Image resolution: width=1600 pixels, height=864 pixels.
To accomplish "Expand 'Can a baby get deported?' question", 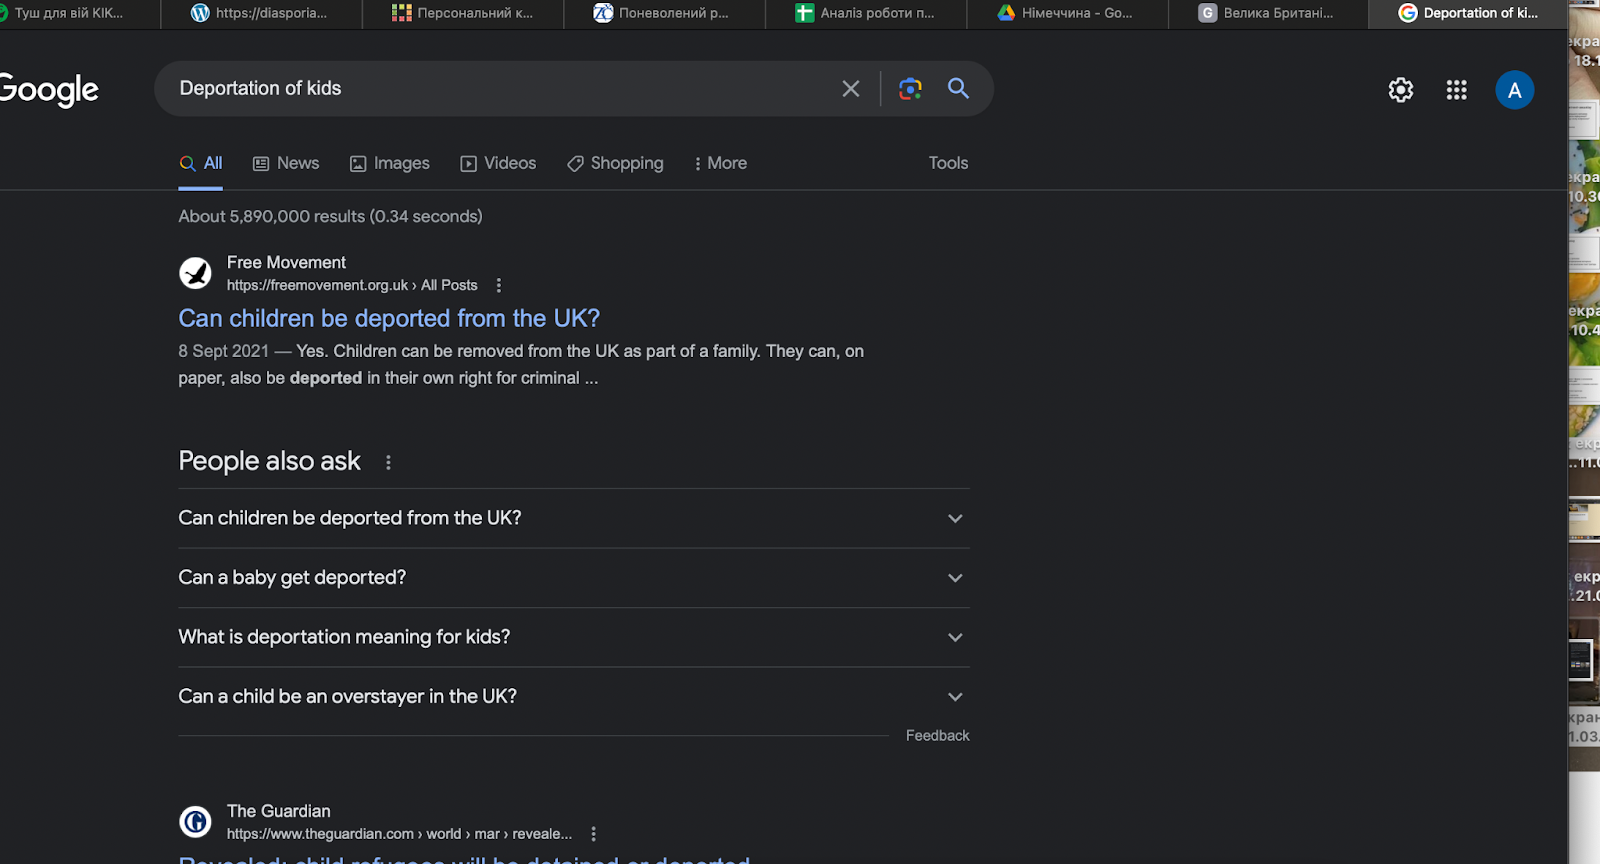I will [954, 578].
